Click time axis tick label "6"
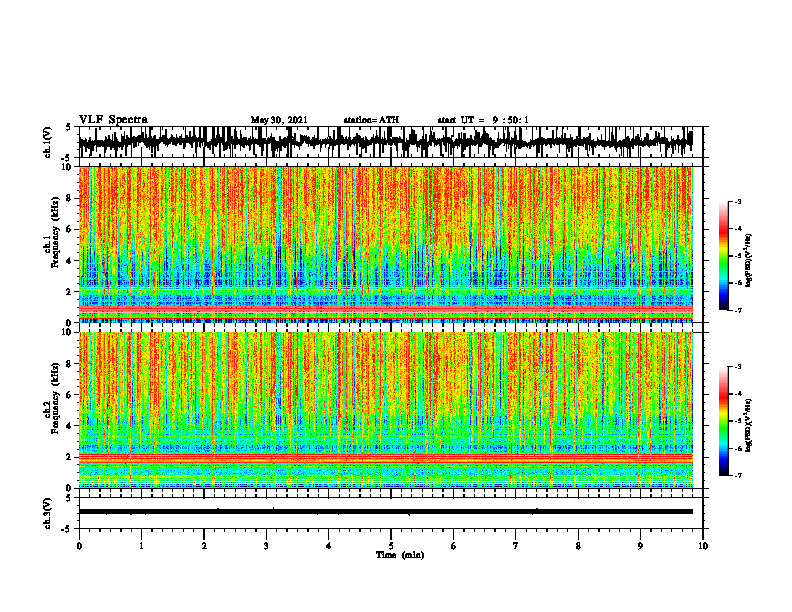This screenshot has width=792, height=612. [454, 546]
